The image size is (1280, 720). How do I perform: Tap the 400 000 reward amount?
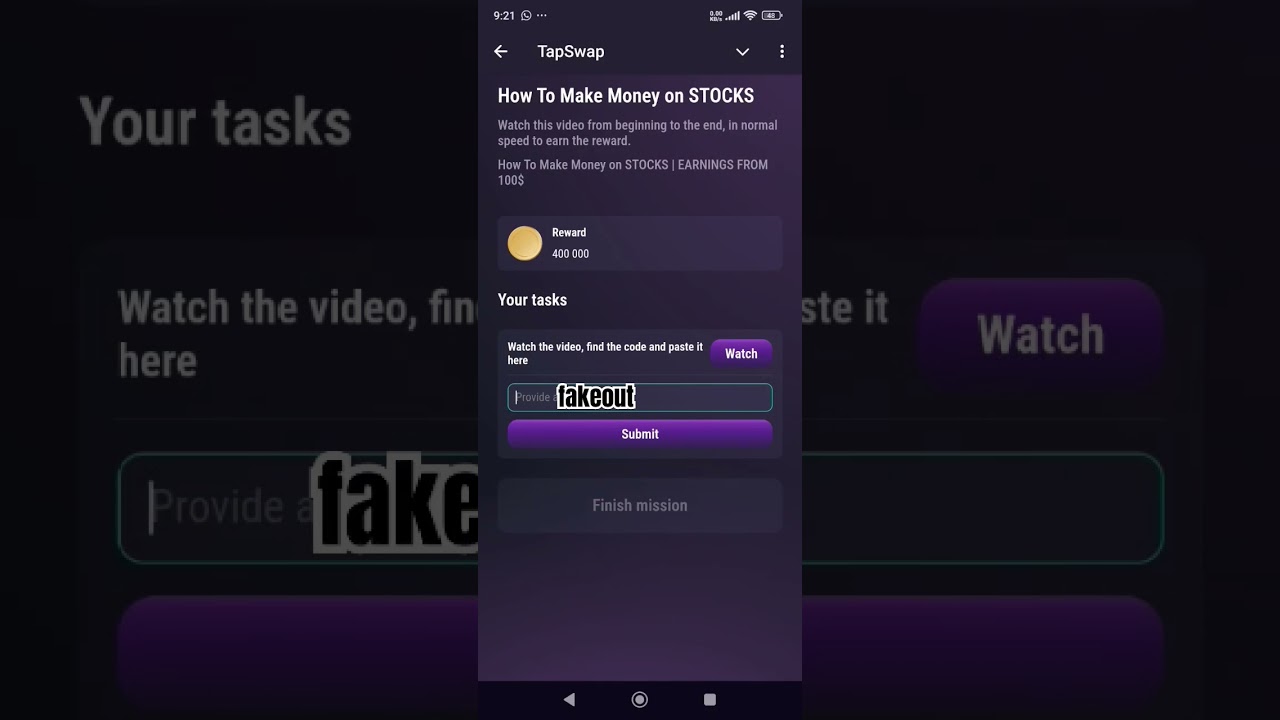570,254
